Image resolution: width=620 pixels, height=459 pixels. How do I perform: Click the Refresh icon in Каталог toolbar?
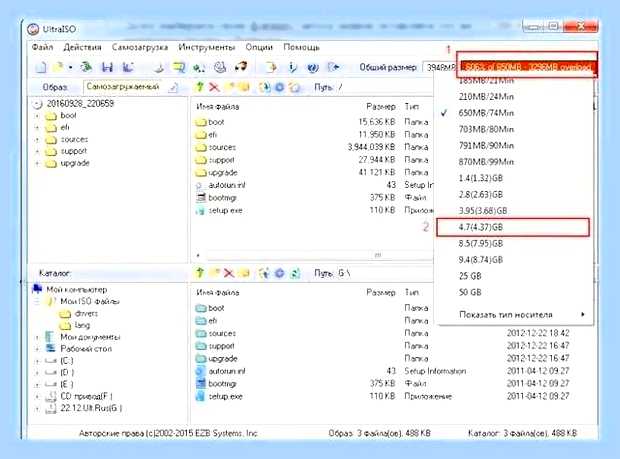295,273
